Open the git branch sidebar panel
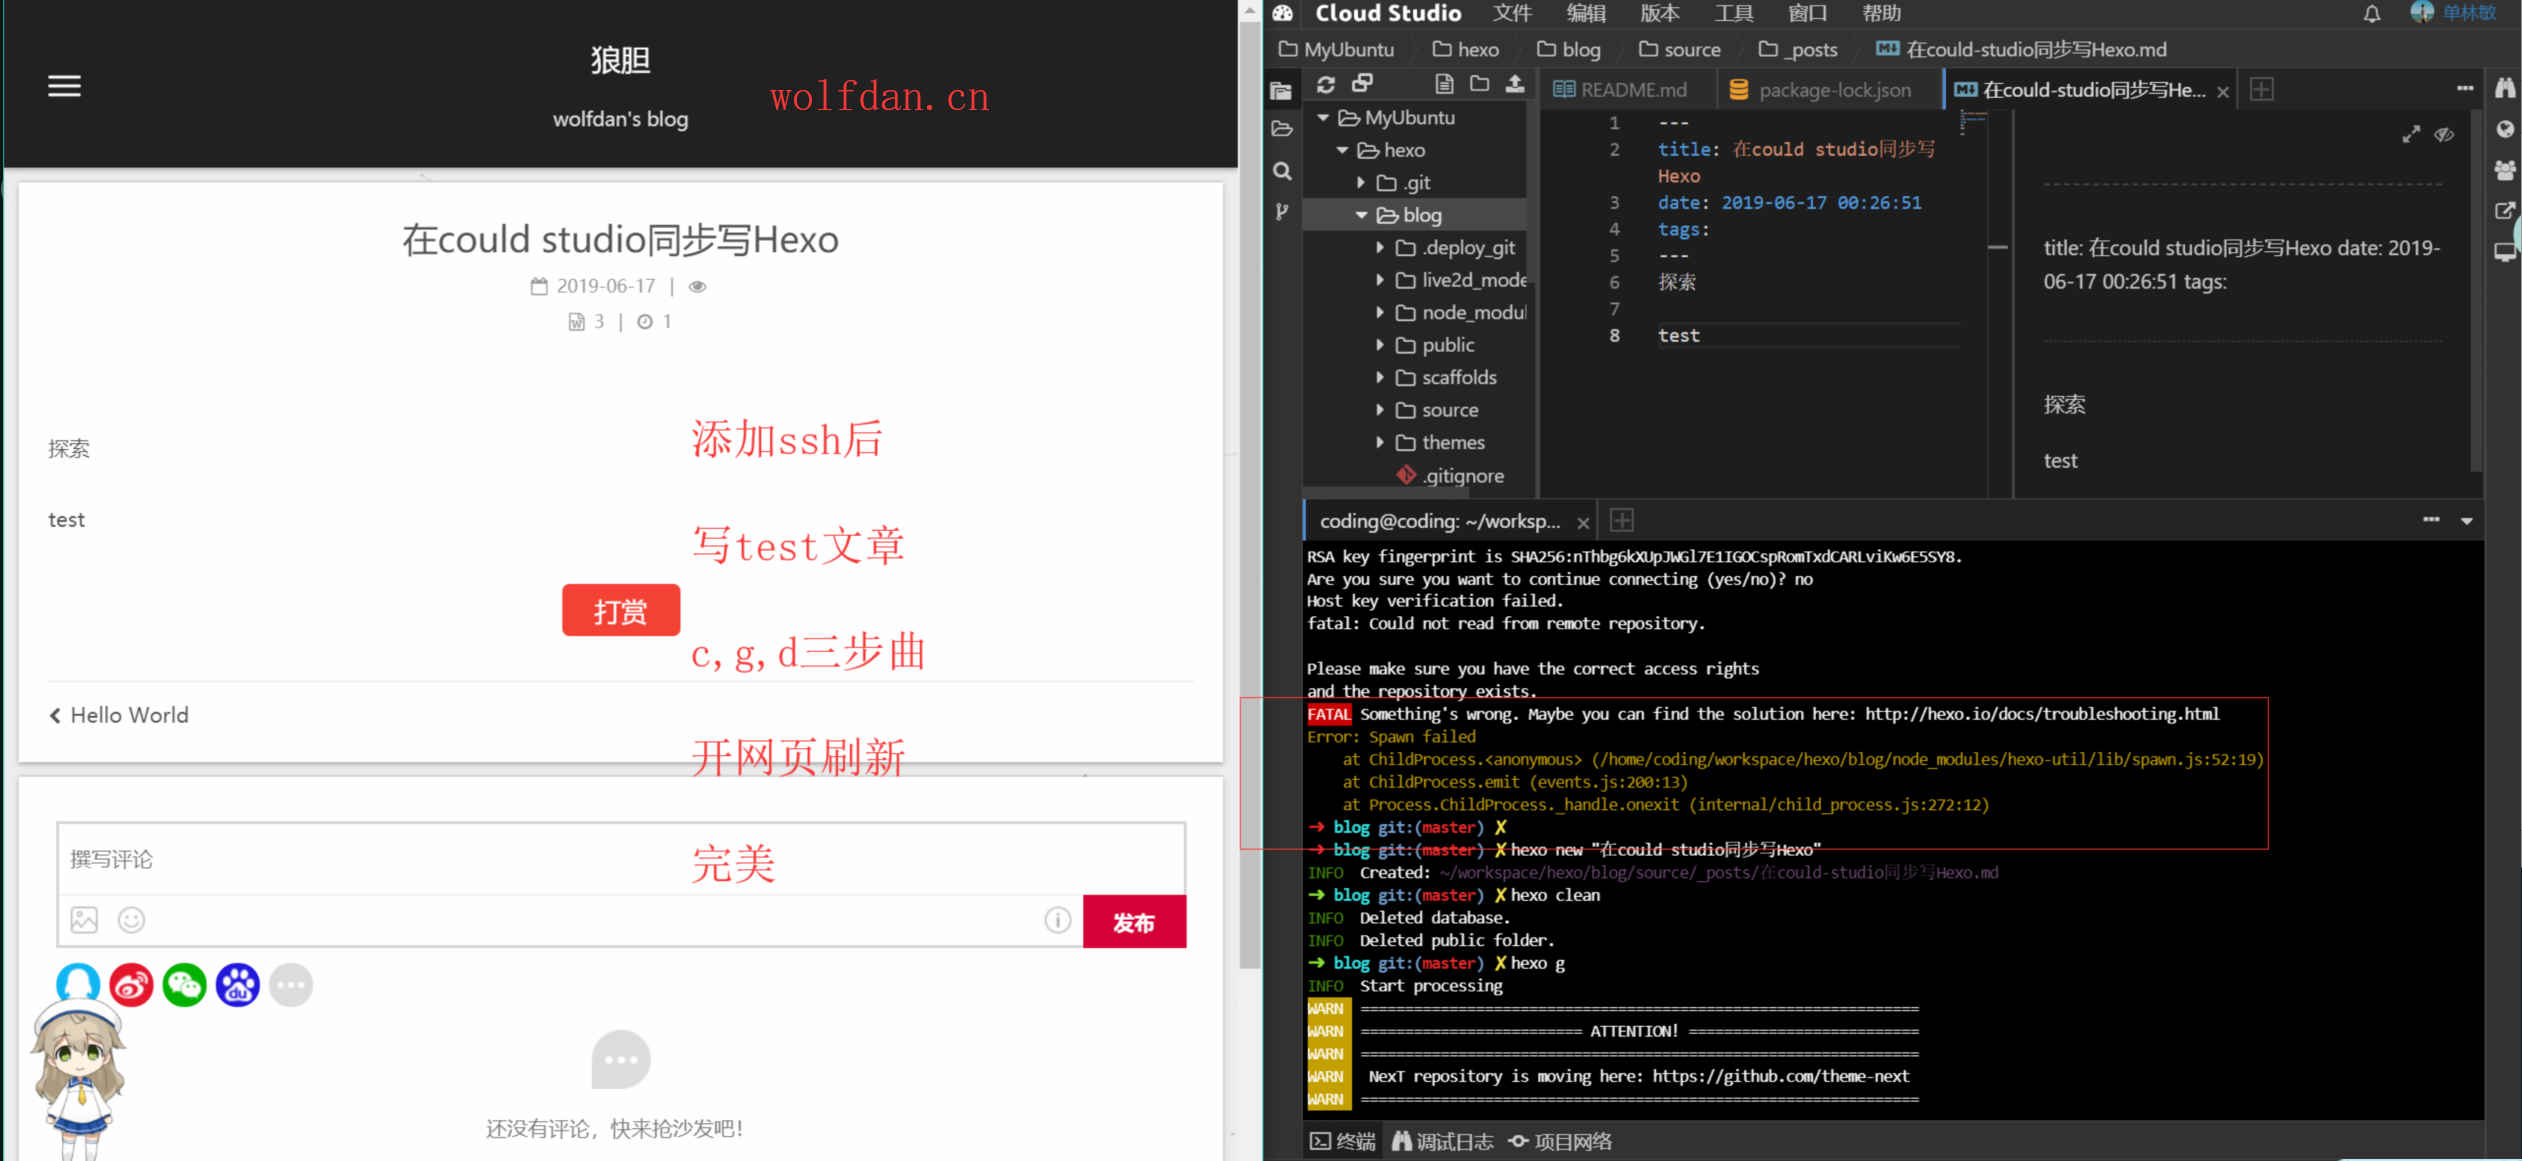Image resolution: width=2522 pixels, height=1161 pixels. (1282, 212)
